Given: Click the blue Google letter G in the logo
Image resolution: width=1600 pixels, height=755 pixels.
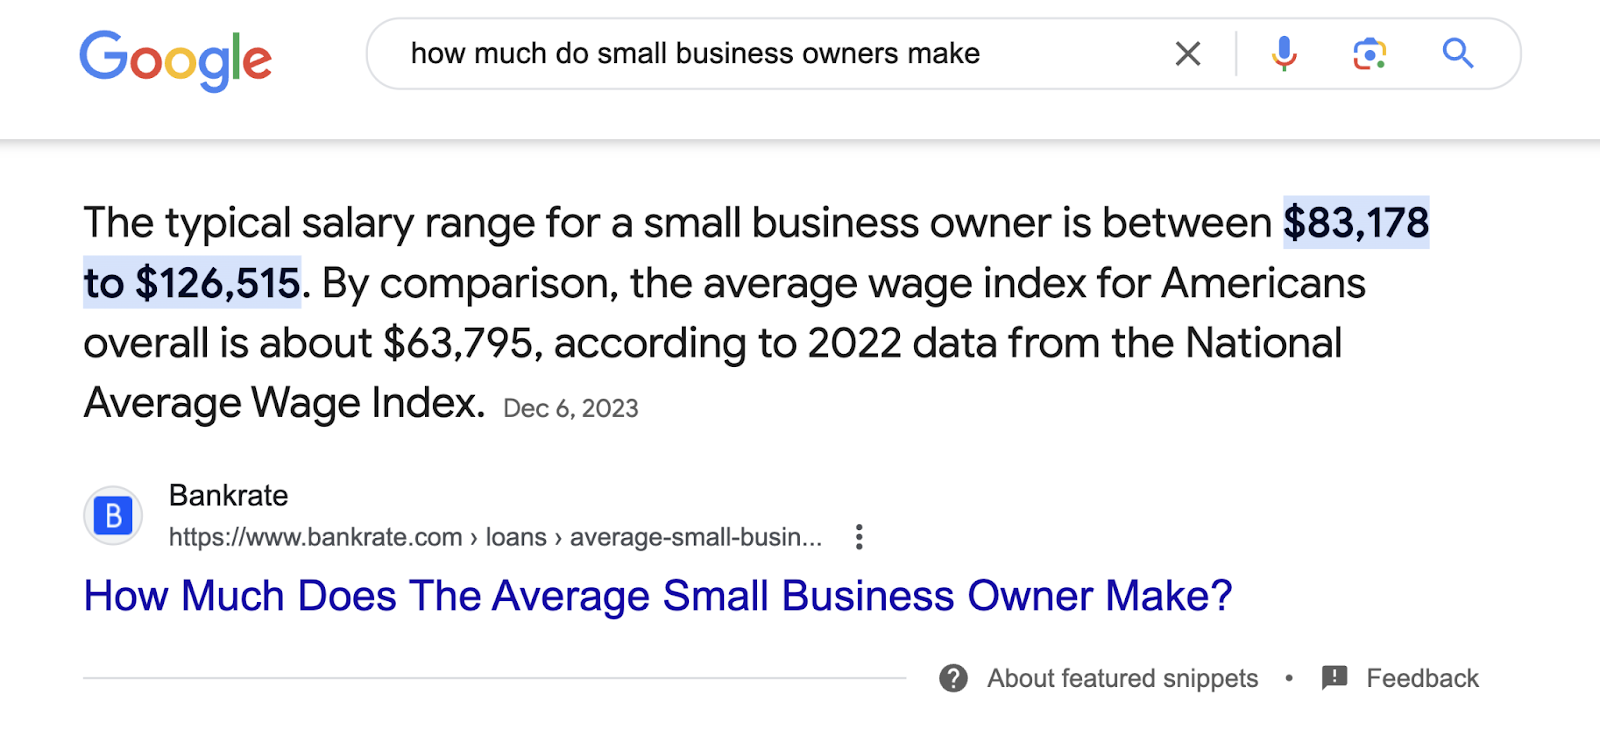Looking at the screenshot, I should [103, 58].
